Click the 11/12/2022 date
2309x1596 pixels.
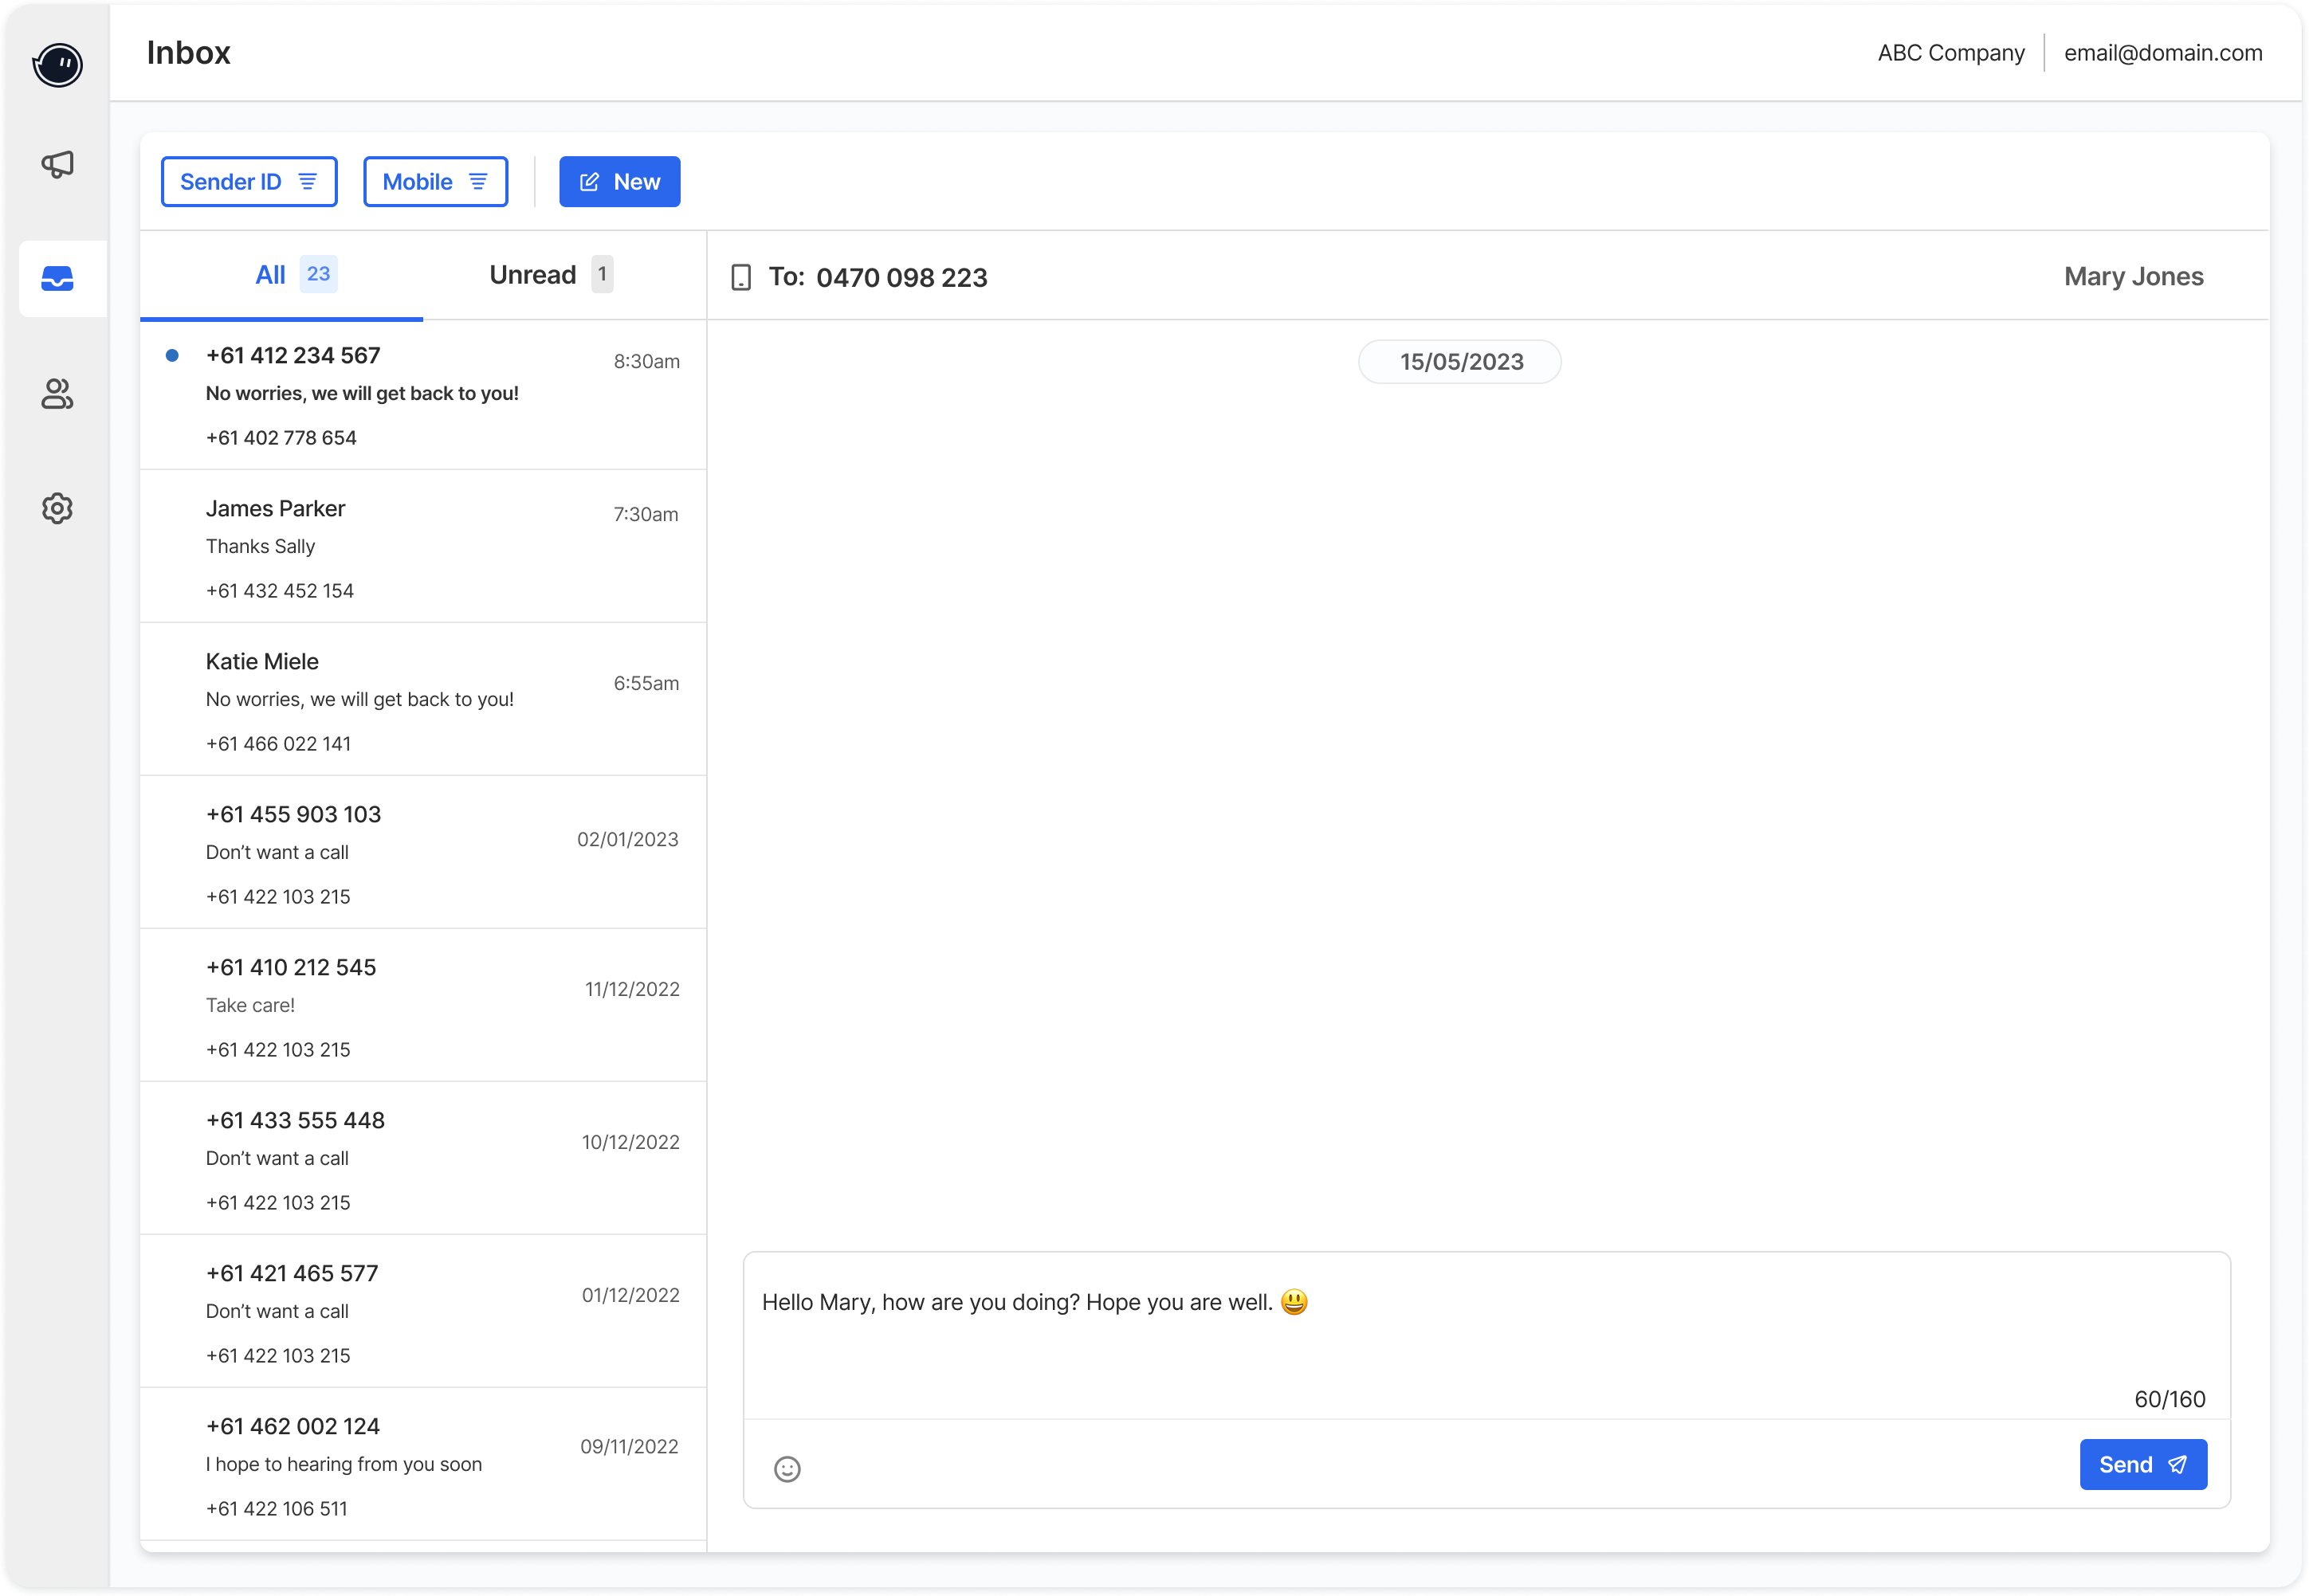632,989
